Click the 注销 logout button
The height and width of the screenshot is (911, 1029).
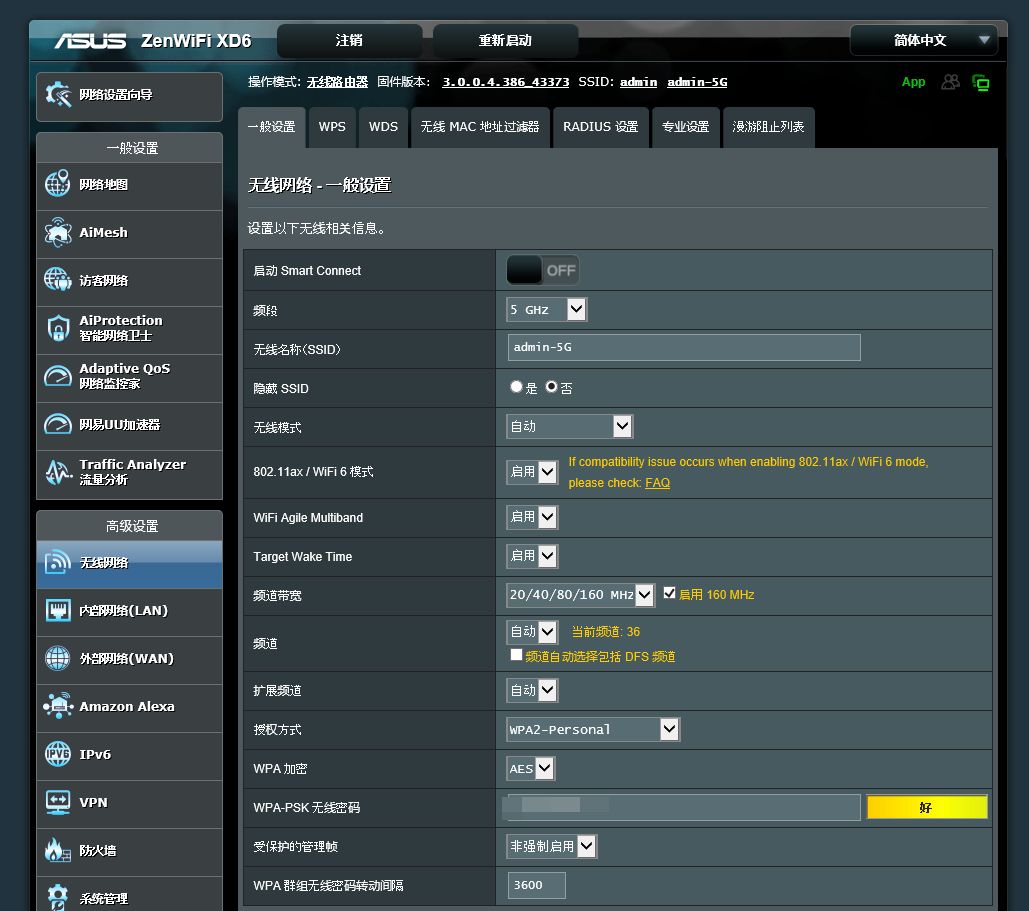click(x=349, y=41)
